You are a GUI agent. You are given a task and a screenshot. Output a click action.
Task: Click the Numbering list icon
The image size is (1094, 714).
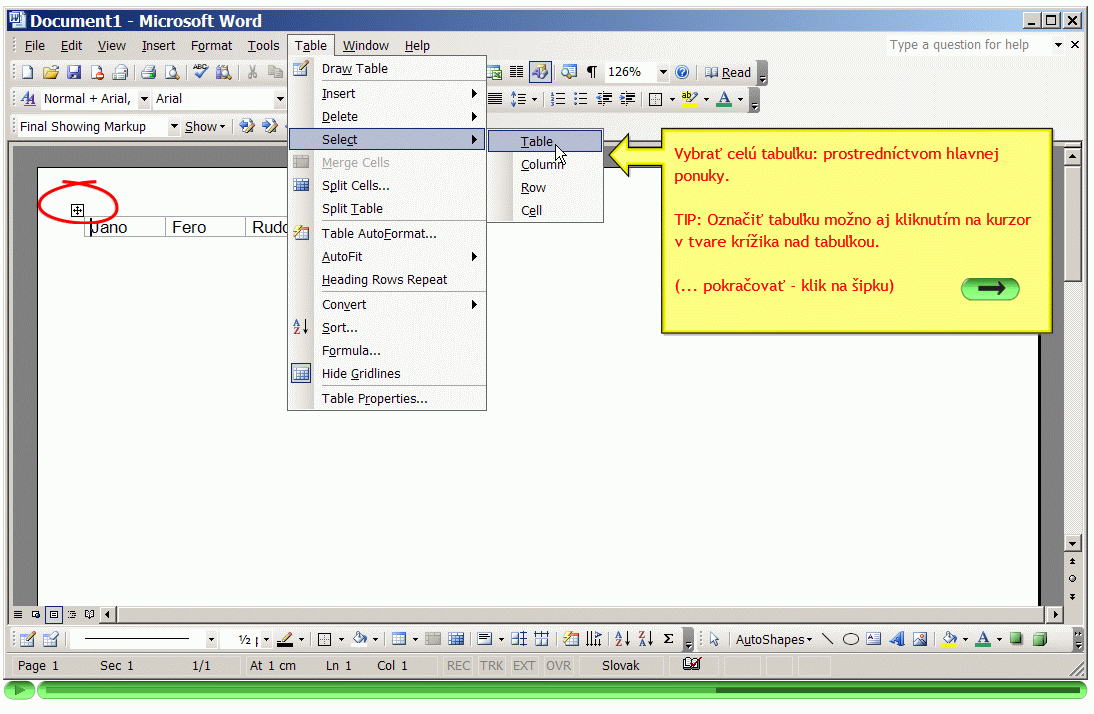(x=557, y=98)
